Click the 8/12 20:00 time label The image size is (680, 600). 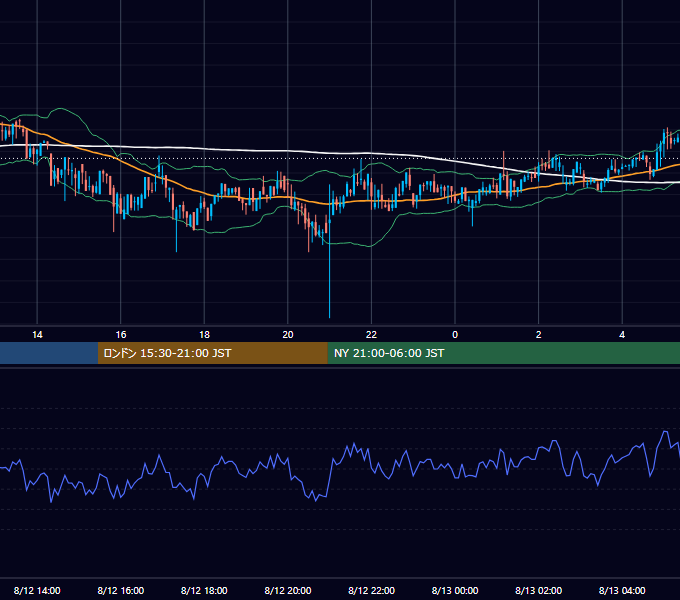click(x=288, y=590)
